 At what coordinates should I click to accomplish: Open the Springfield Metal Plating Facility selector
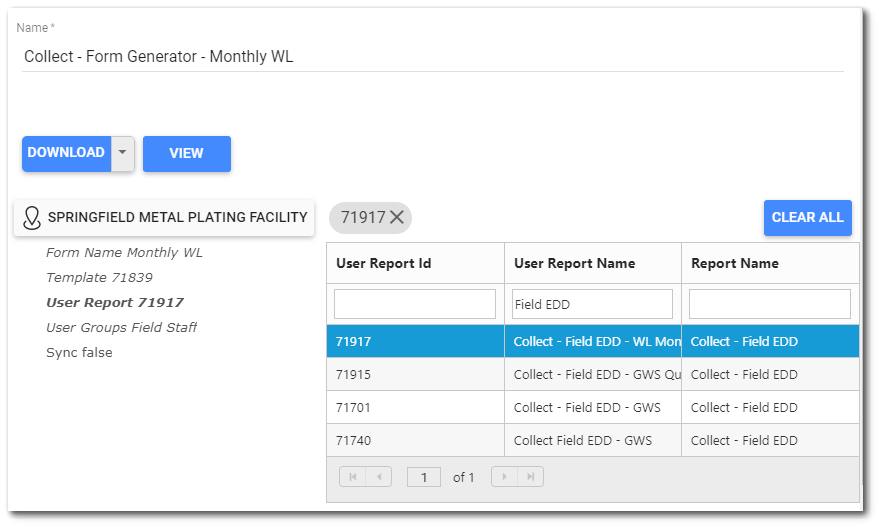[x=164, y=218]
